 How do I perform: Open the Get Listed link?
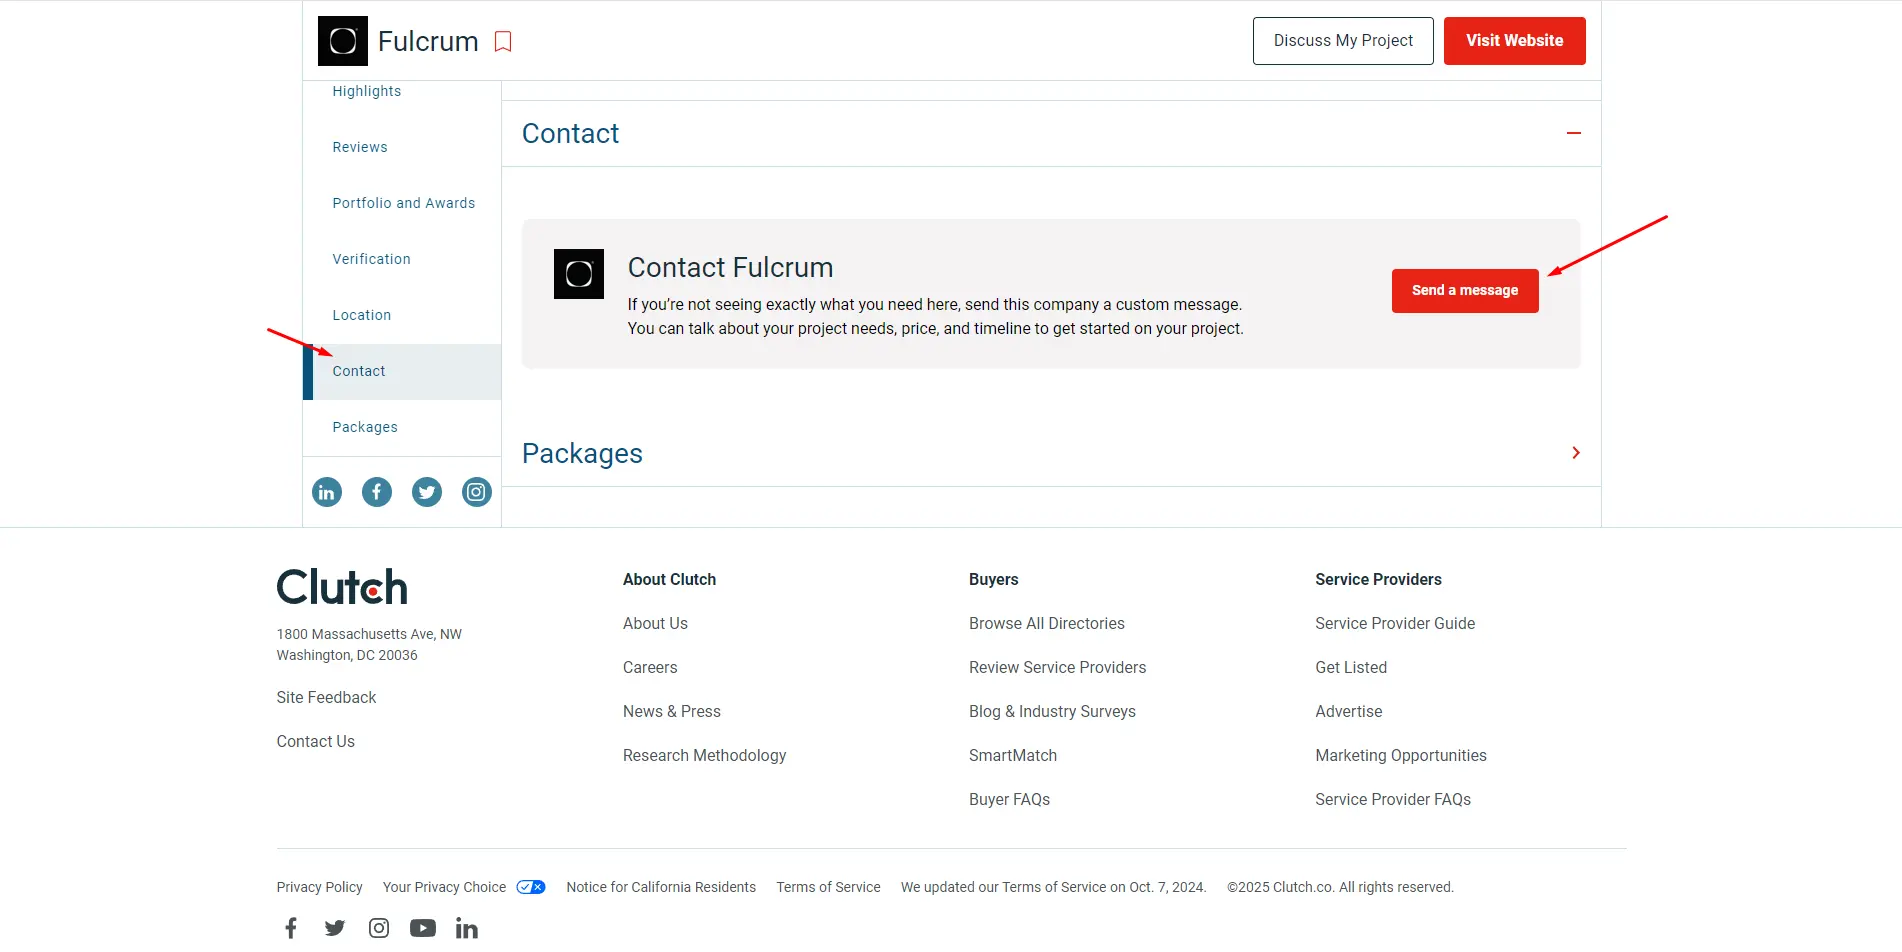pyautogui.click(x=1351, y=667)
